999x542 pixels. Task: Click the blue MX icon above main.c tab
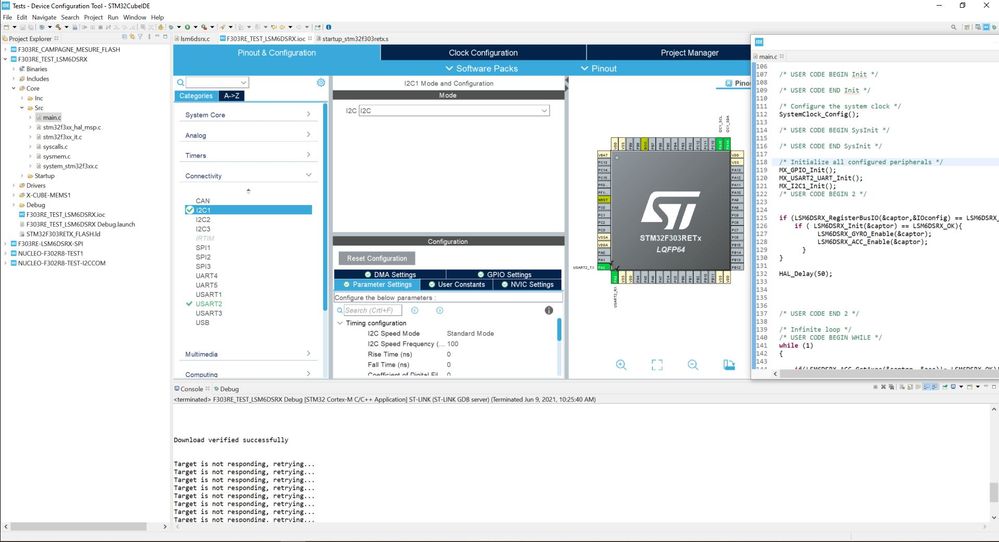click(759, 42)
